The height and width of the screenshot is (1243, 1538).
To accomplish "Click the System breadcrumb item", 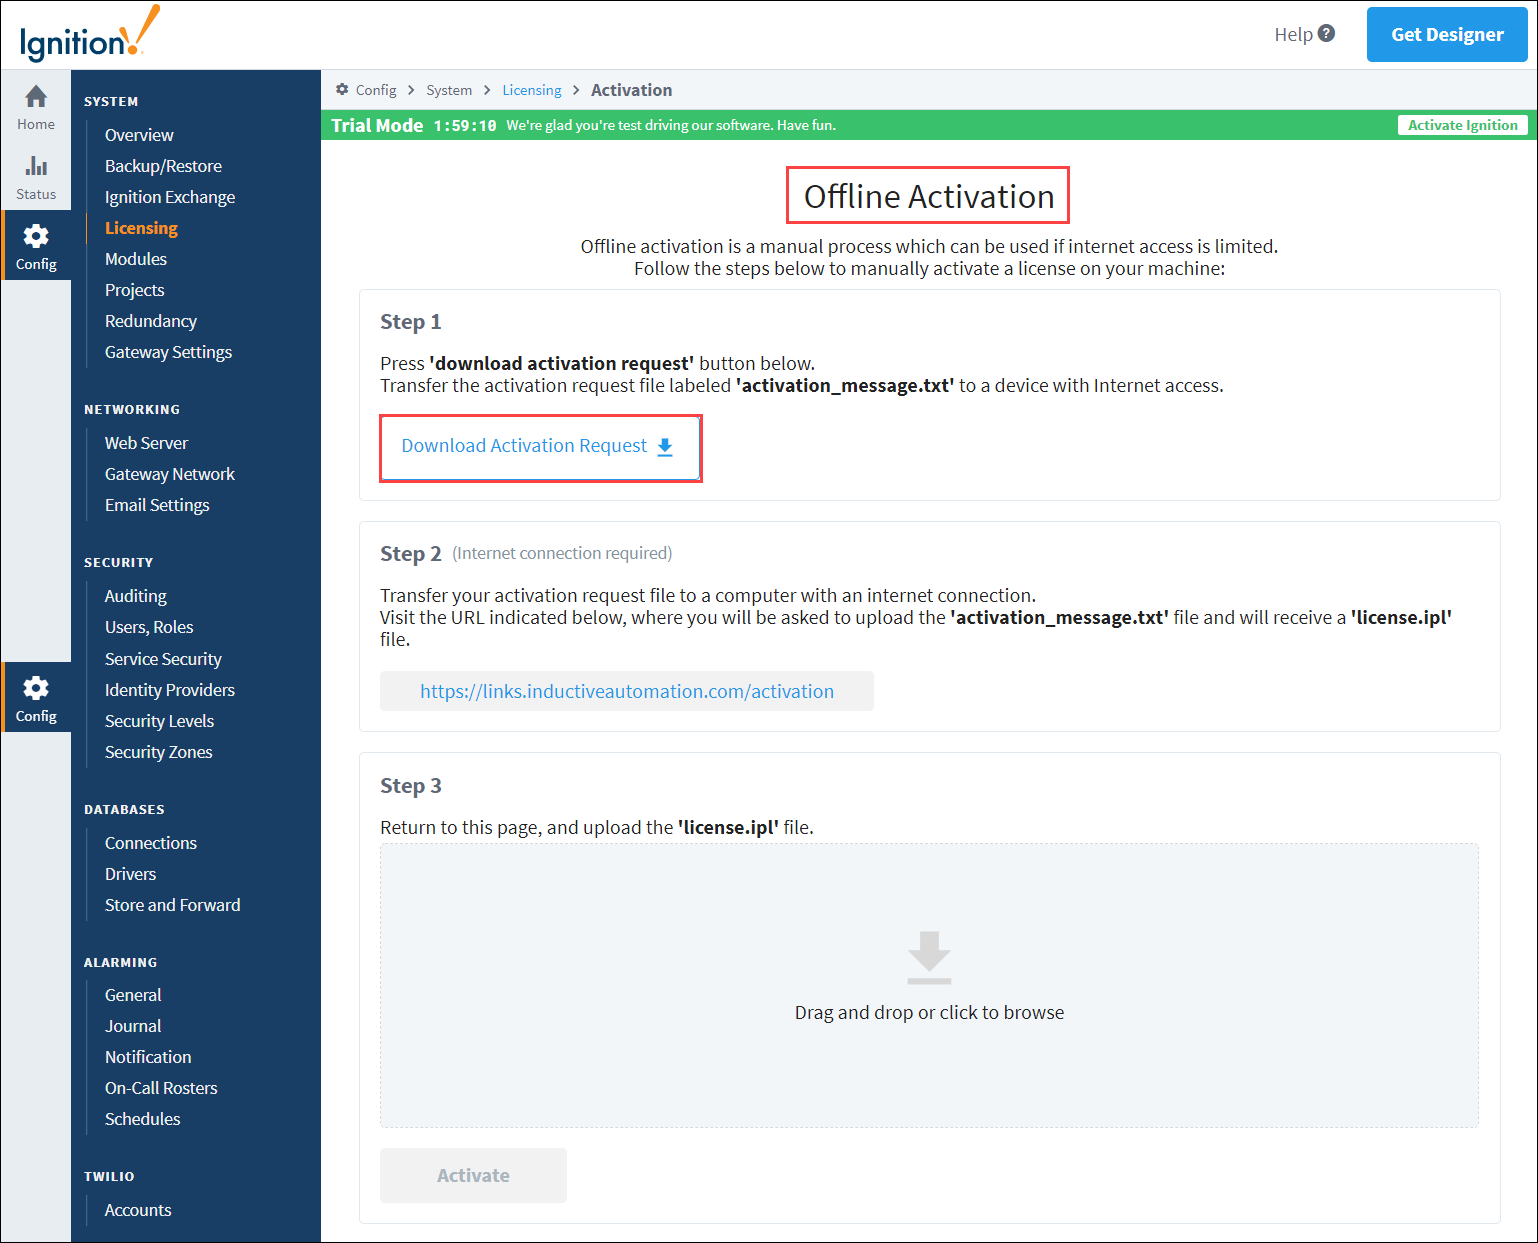I will [x=449, y=90].
